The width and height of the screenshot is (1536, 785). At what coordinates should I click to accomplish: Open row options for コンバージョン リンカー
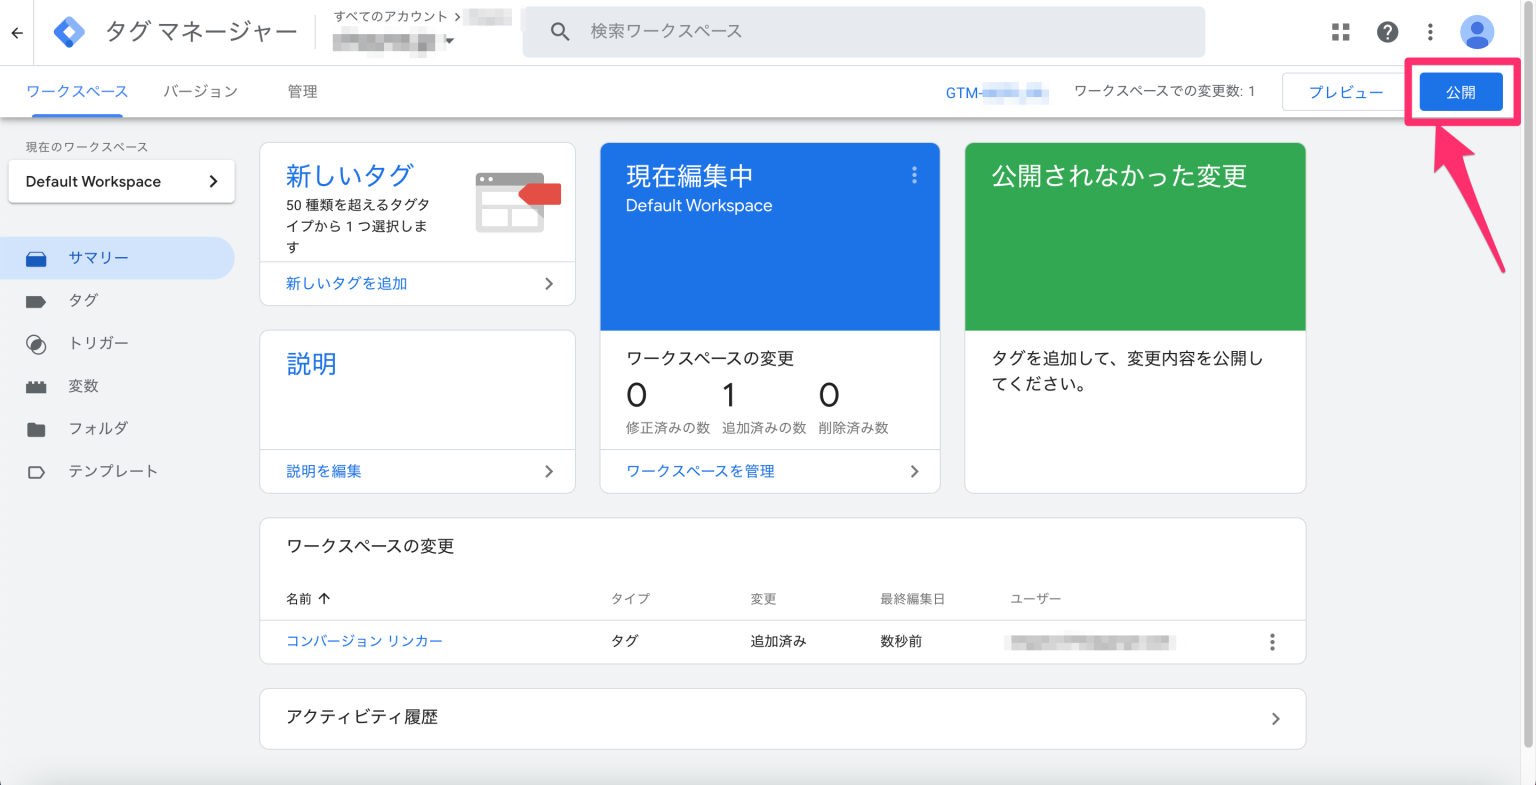(x=1272, y=641)
